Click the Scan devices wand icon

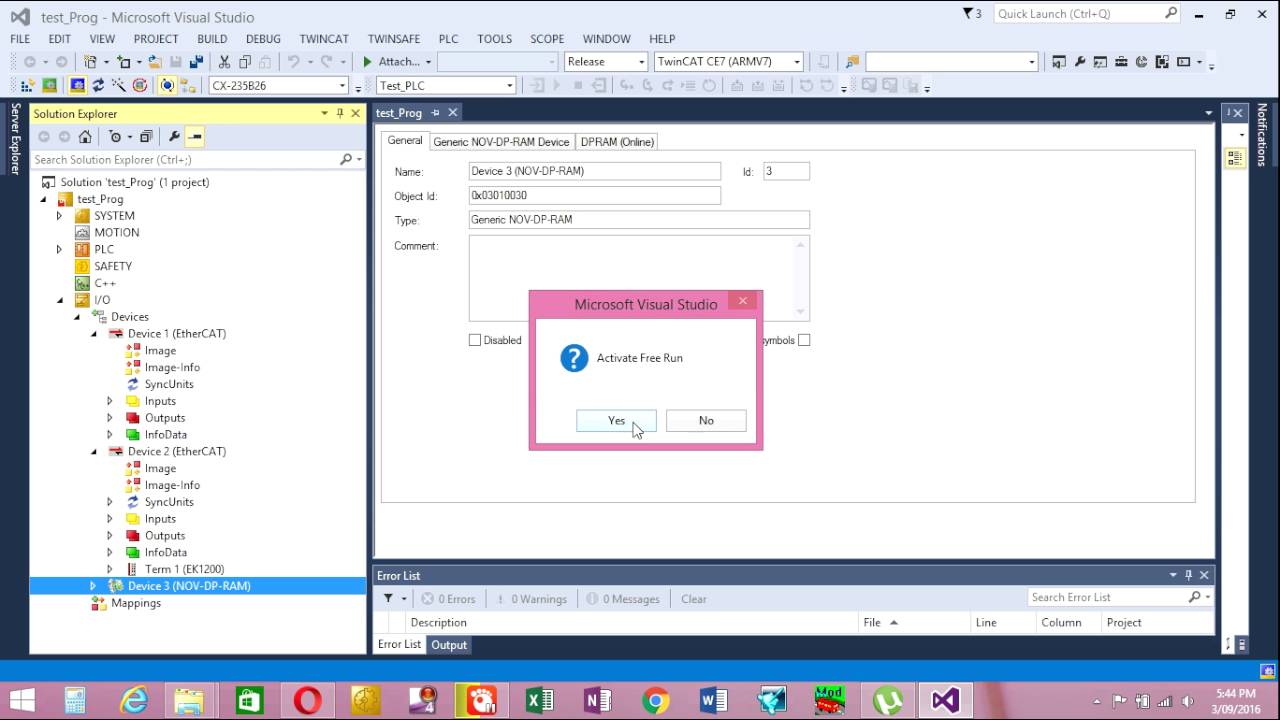pyautogui.click(x=118, y=85)
